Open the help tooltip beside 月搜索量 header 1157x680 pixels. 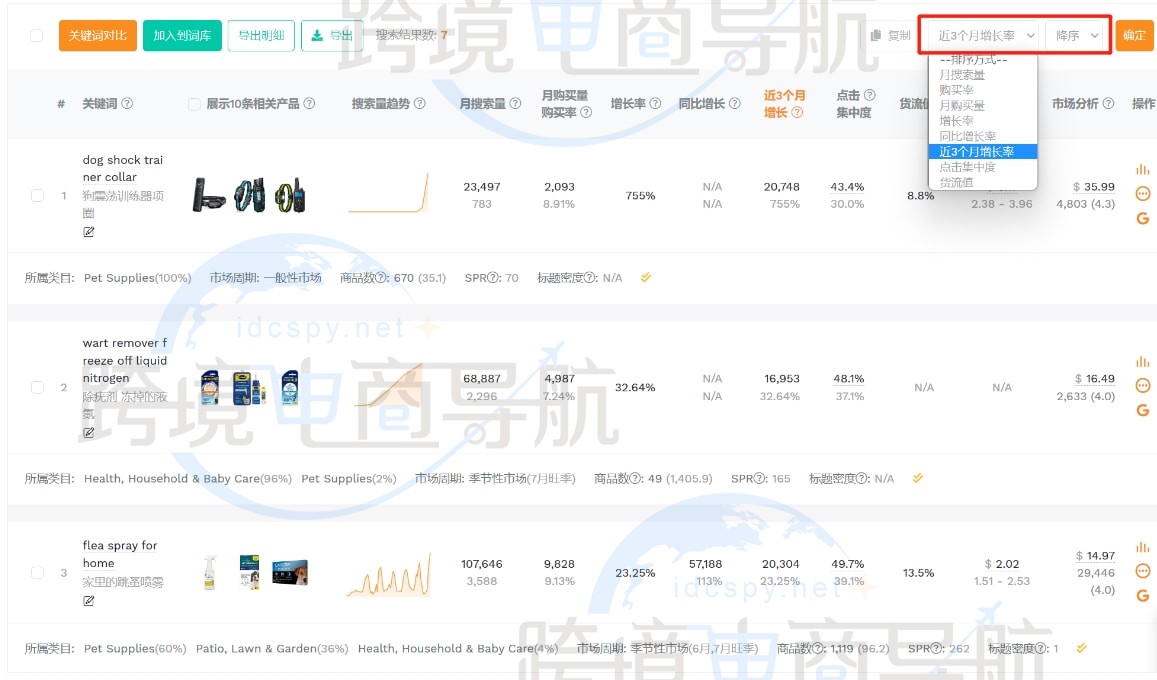(x=516, y=103)
